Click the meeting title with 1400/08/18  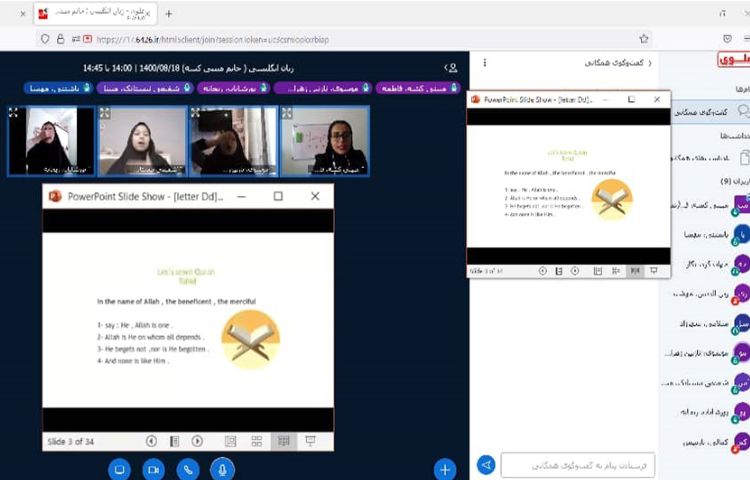click(188, 68)
